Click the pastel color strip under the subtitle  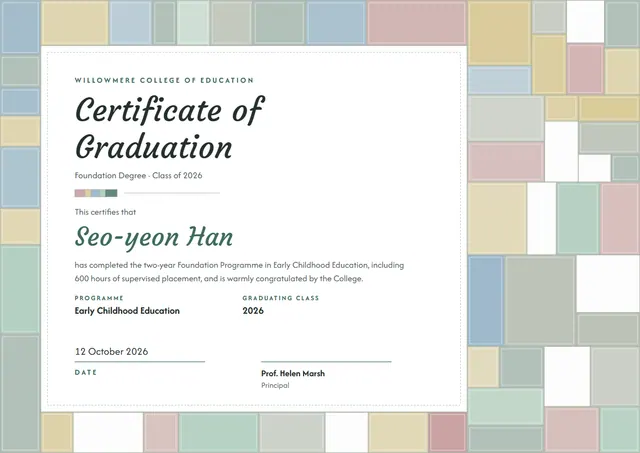click(96, 193)
